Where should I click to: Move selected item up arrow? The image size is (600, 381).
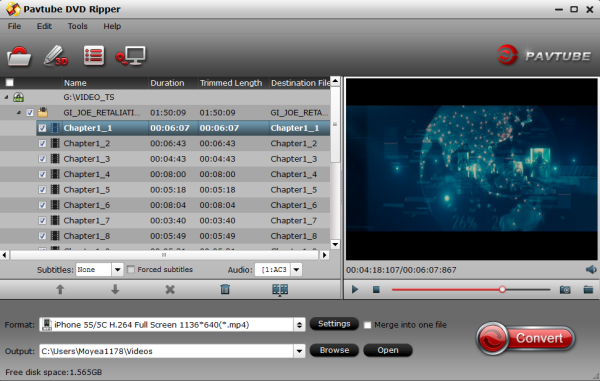pos(60,290)
